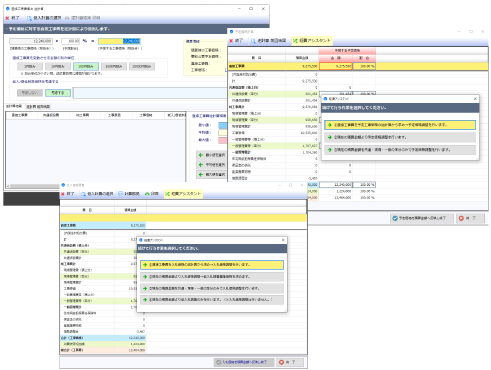
Task: Select the 1円 rounding unit toggle
Action: pyautogui.click(x=30, y=66)
